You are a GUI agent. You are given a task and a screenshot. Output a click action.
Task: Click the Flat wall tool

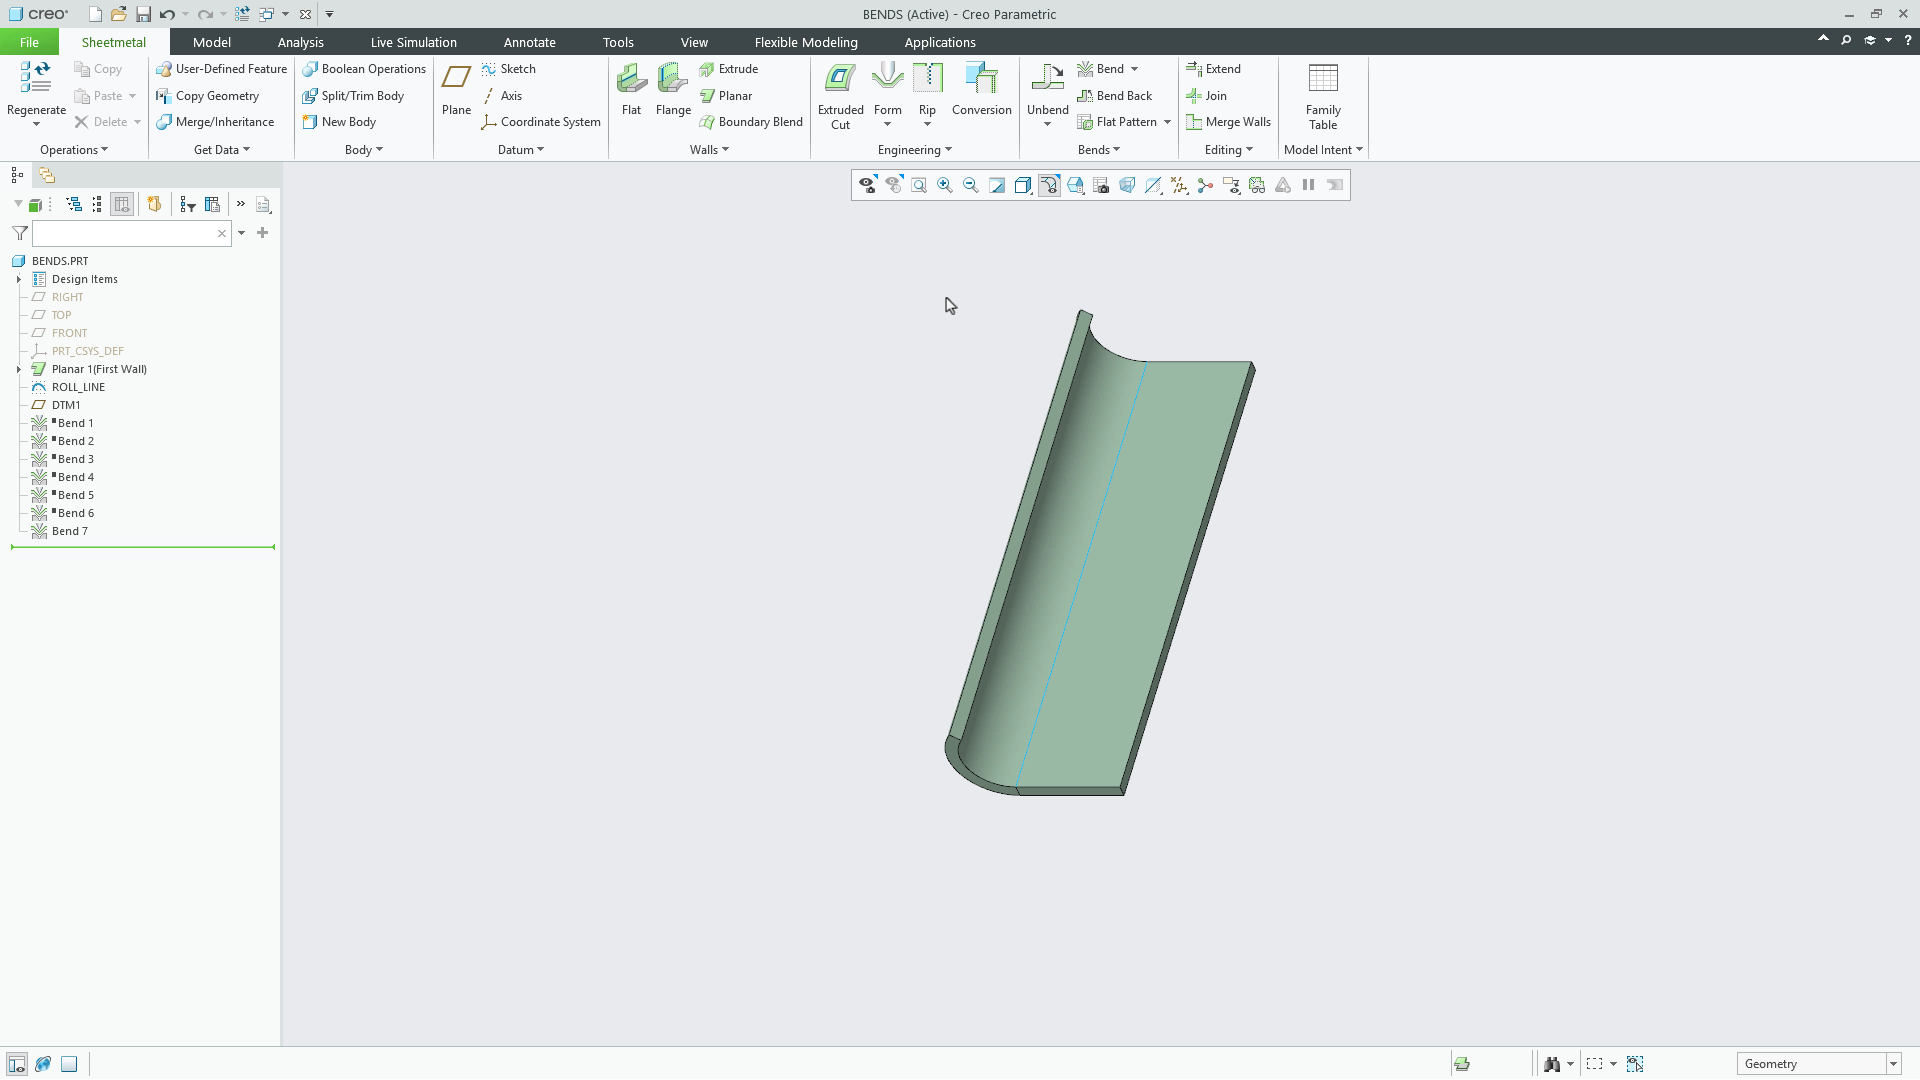(631, 88)
